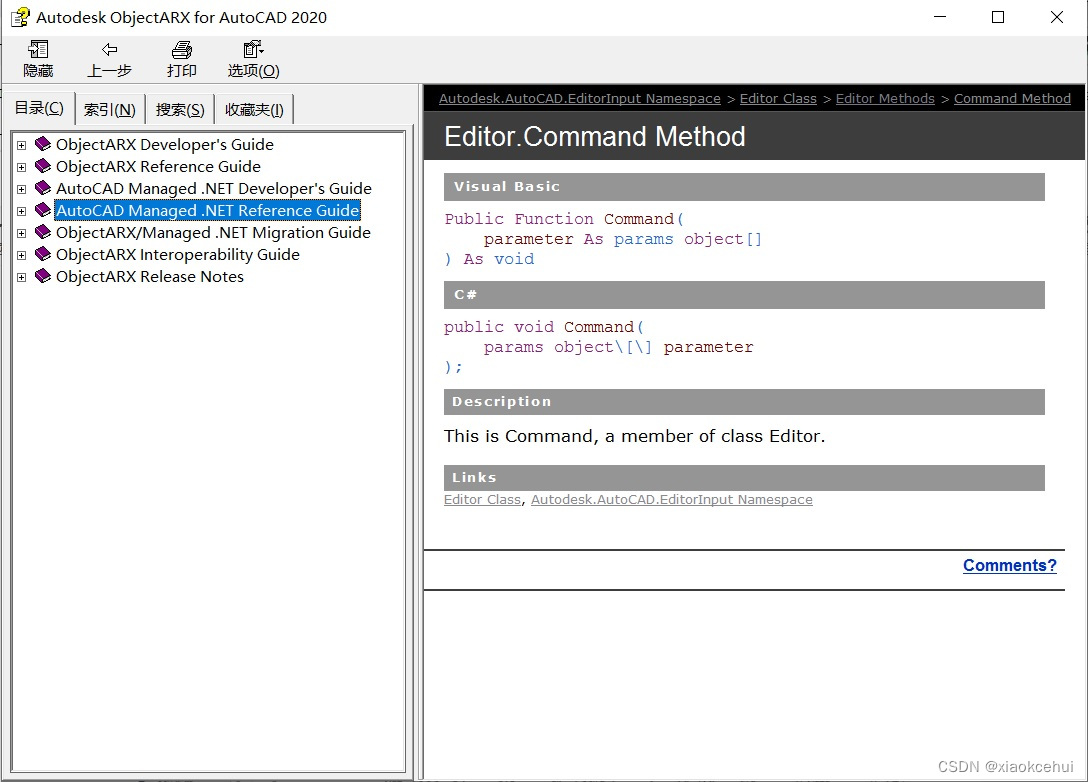Click the book icon beside ObjectARX/Managed .NET Migration Guide
The height and width of the screenshot is (782, 1088).
[43, 232]
